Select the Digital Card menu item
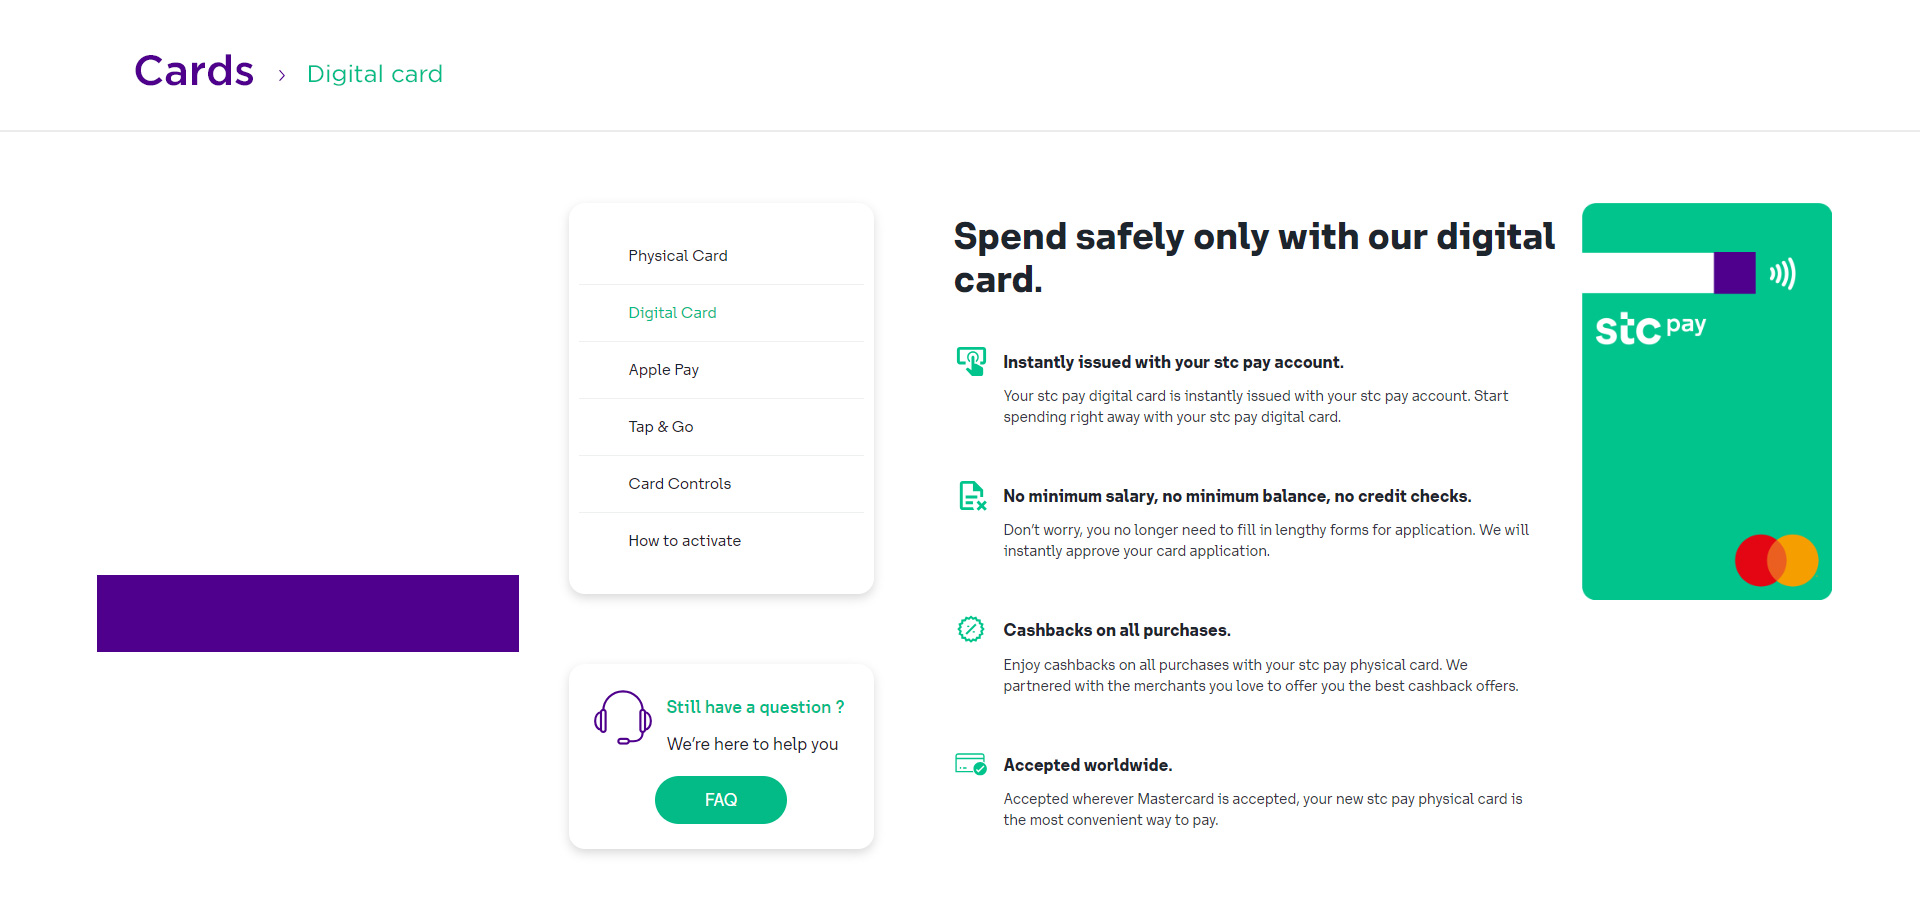 [x=672, y=313]
